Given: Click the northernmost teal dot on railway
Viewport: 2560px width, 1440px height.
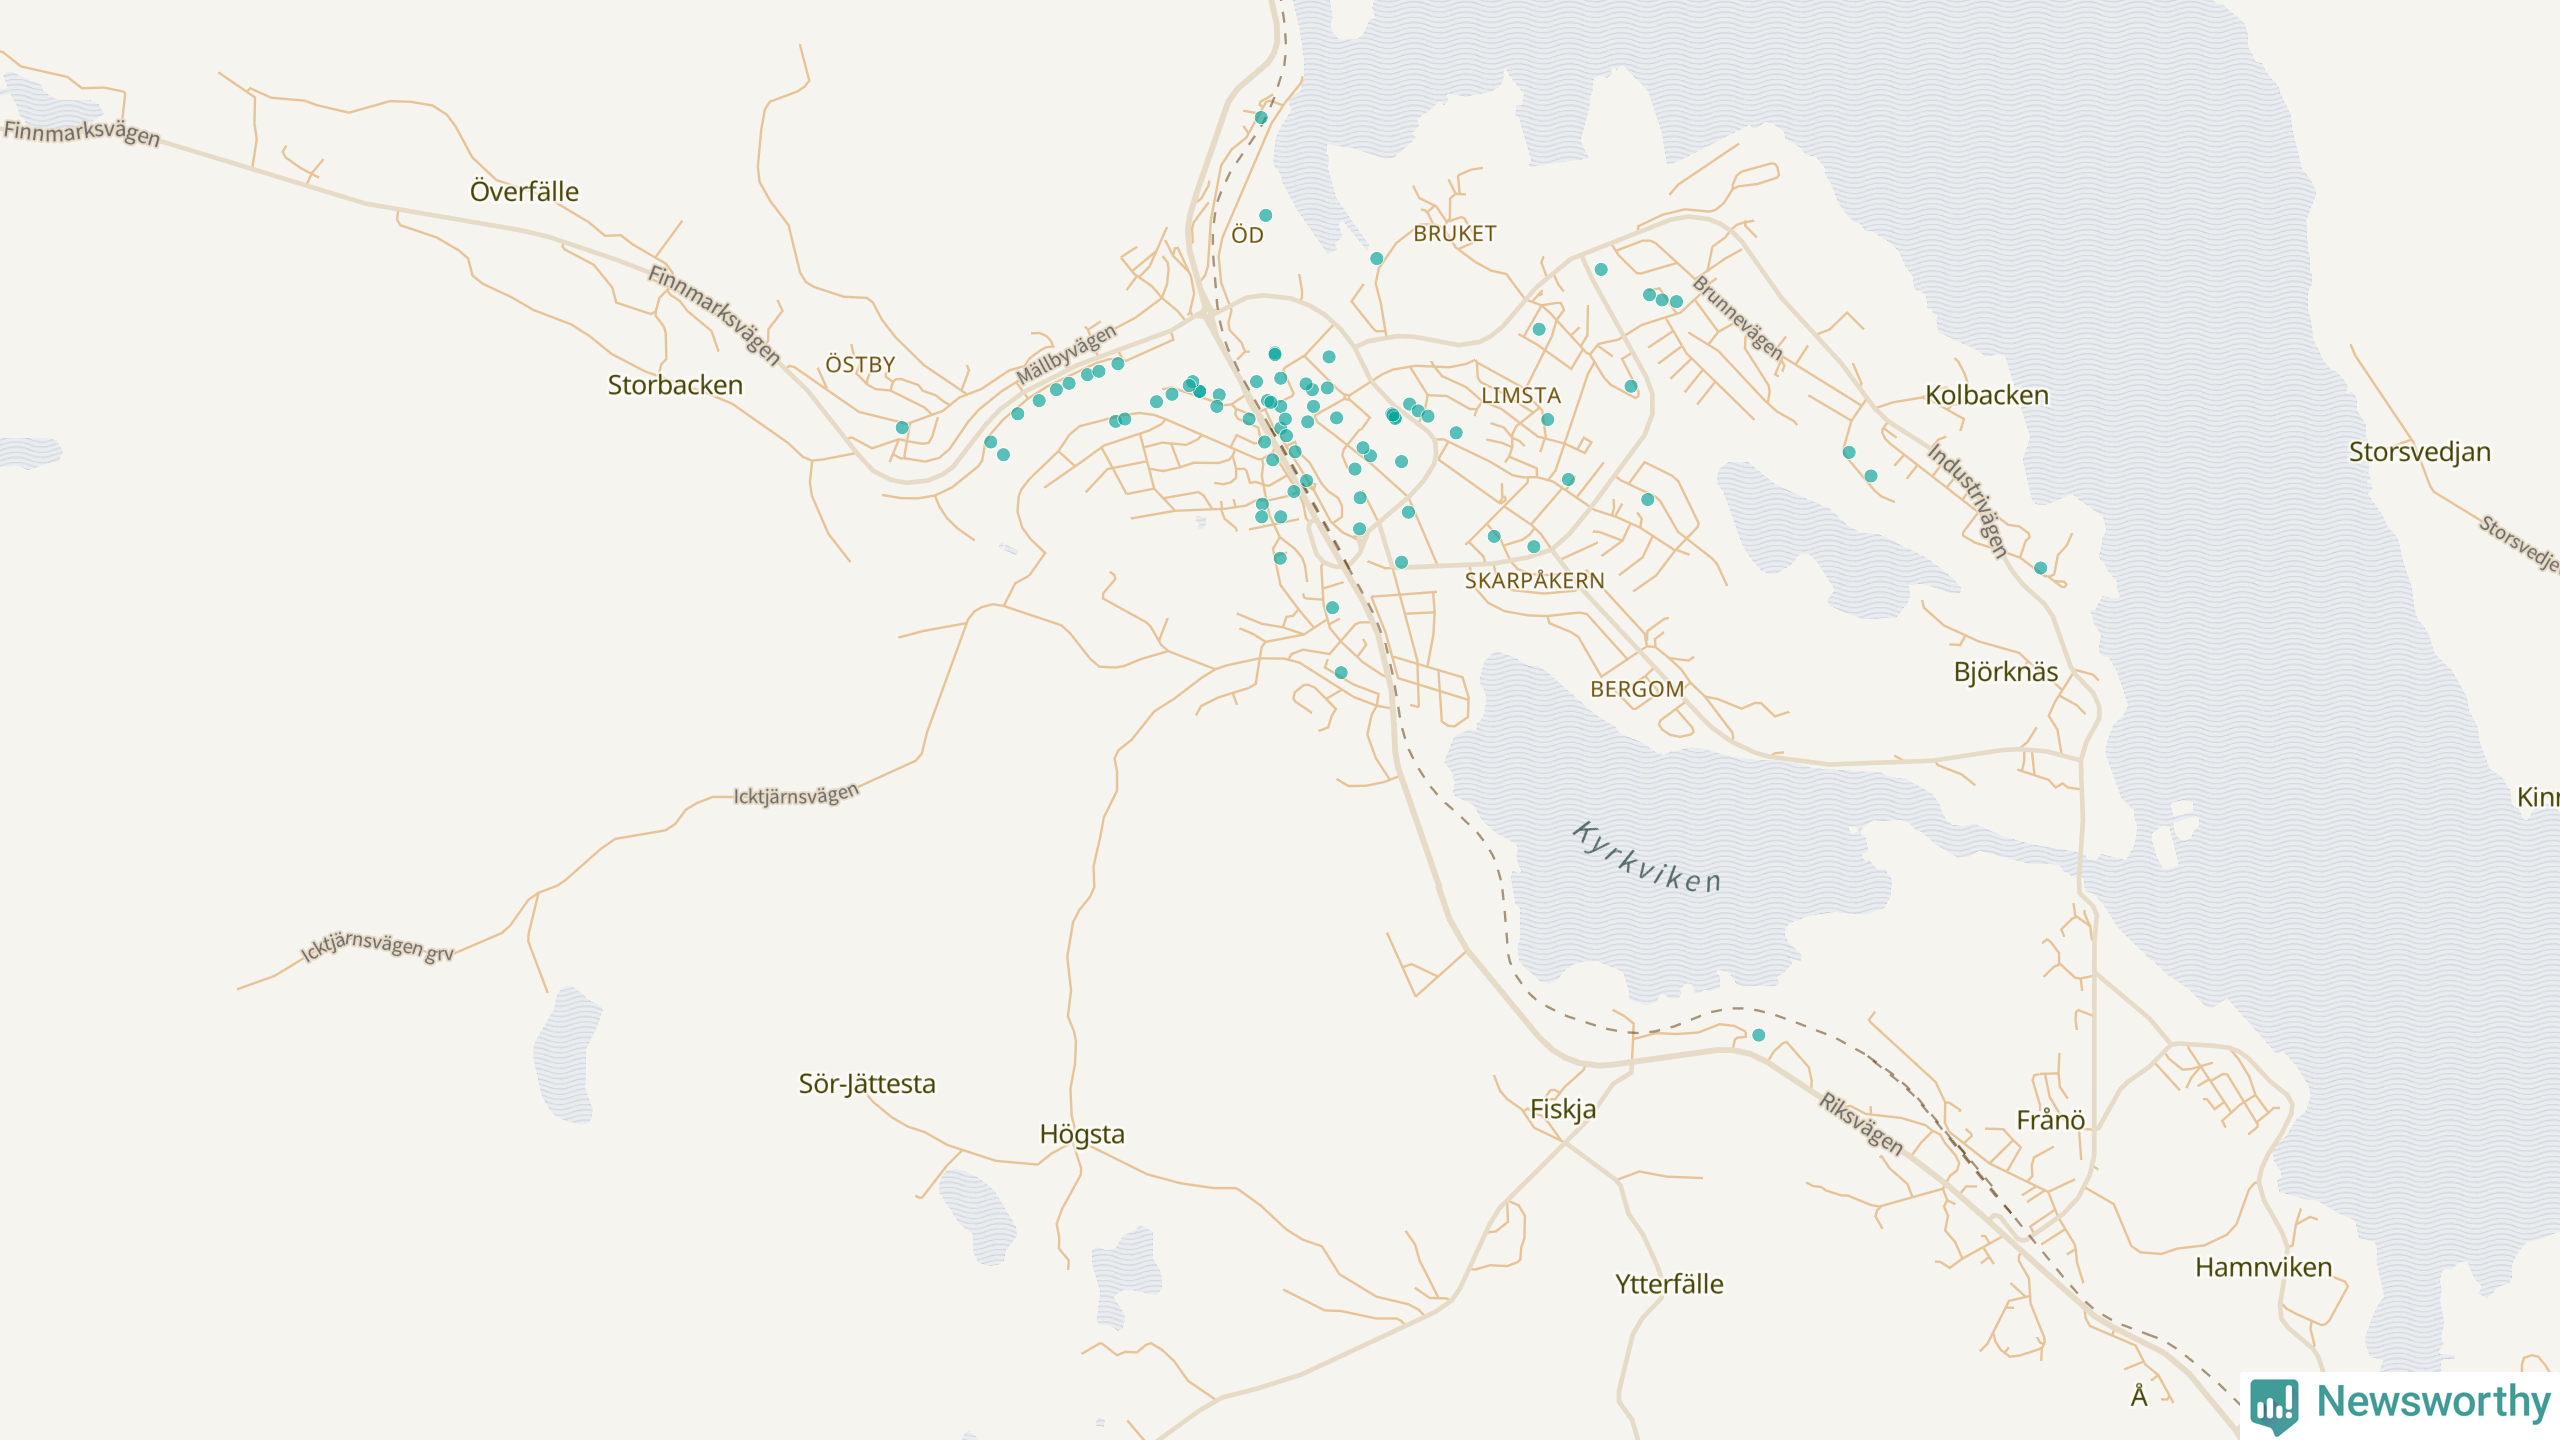Looking at the screenshot, I should (1261, 118).
